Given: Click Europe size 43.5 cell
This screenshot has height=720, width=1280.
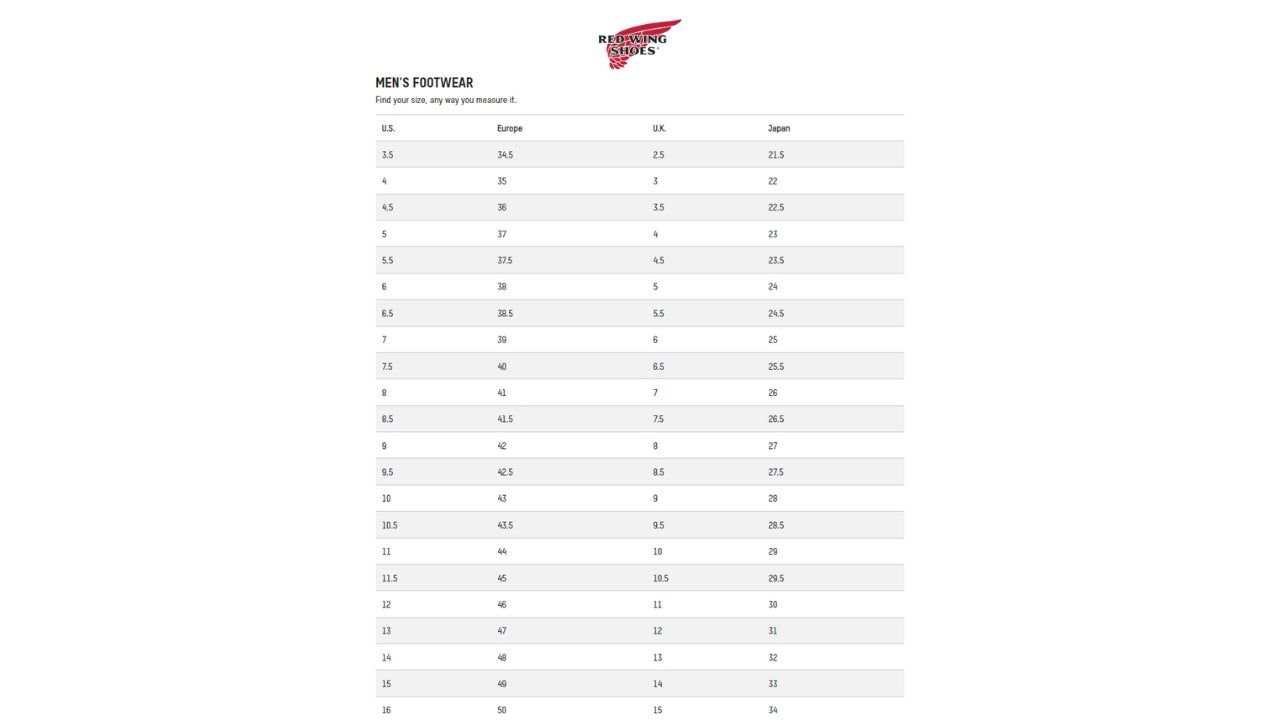Looking at the screenshot, I should coord(505,525).
